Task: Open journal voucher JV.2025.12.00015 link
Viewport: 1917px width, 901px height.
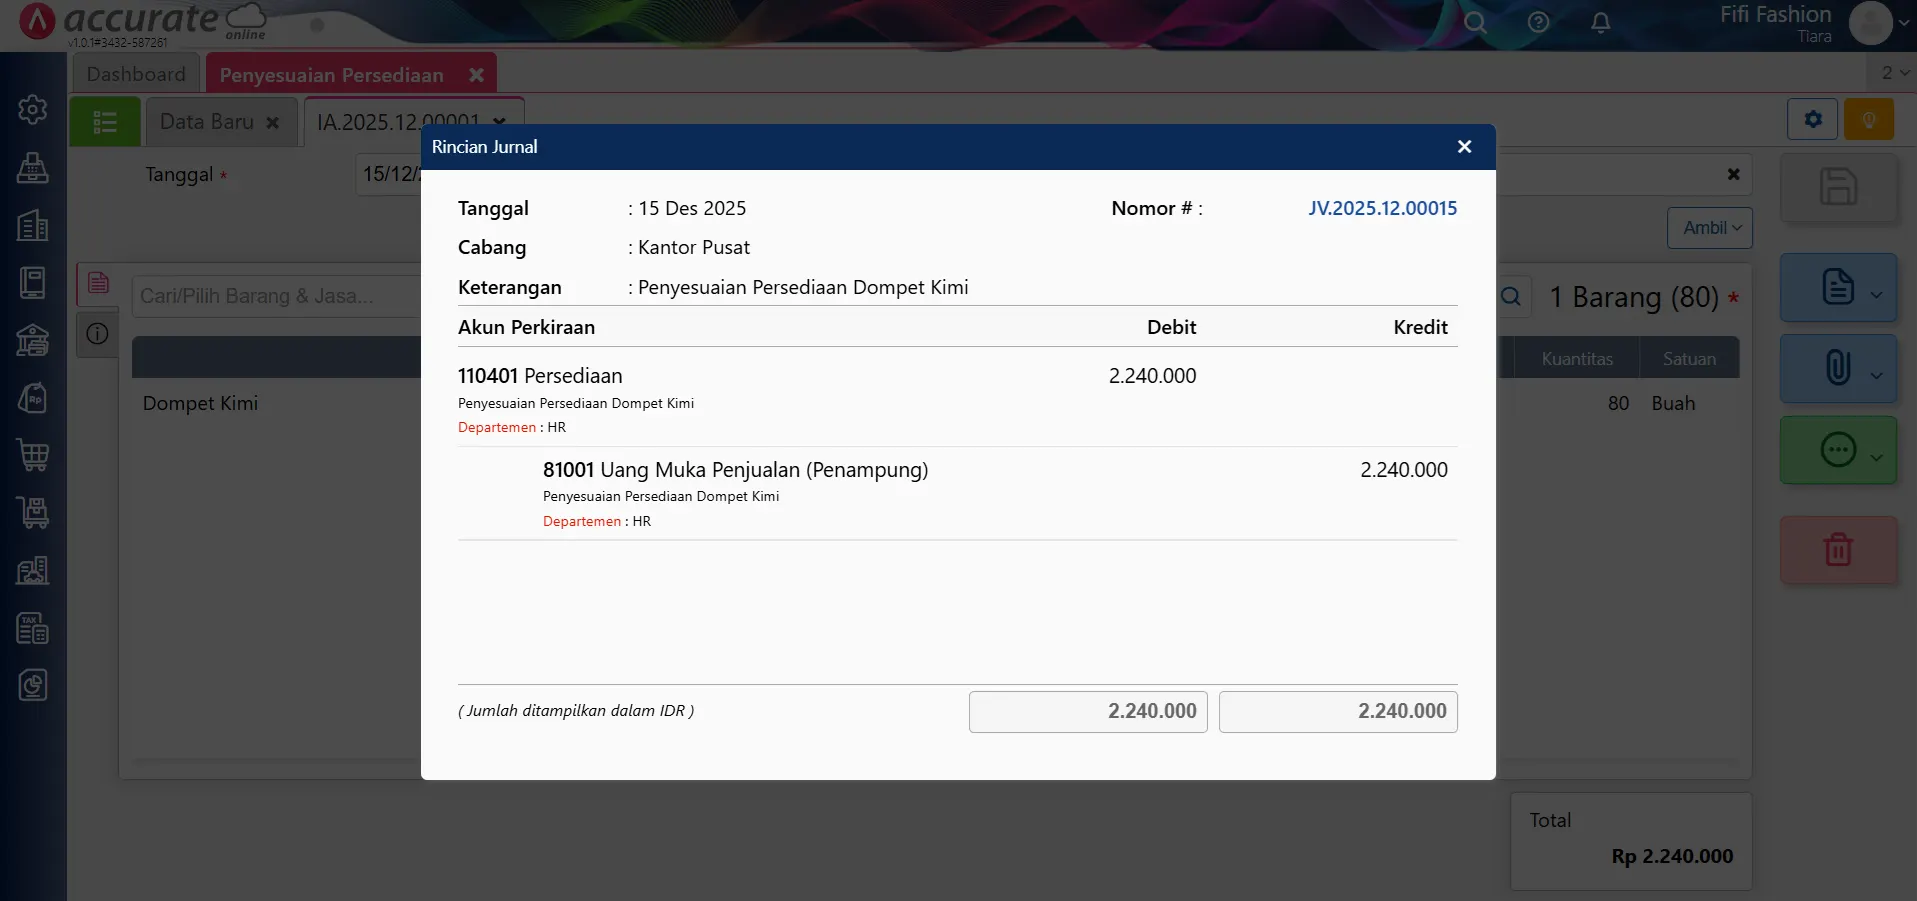Action: pyautogui.click(x=1382, y=208)
